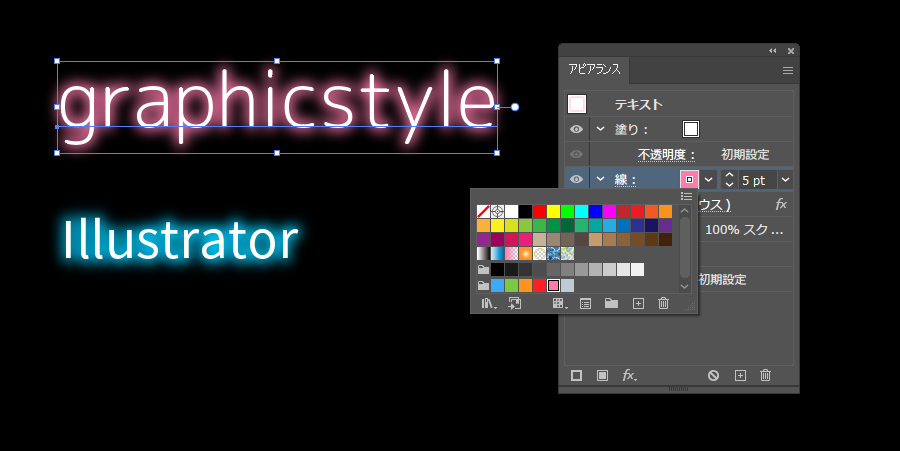Click the text object thumbnail in Appearance panel
Viewport: 900px width, 451px height.
[x=577, y=104]
